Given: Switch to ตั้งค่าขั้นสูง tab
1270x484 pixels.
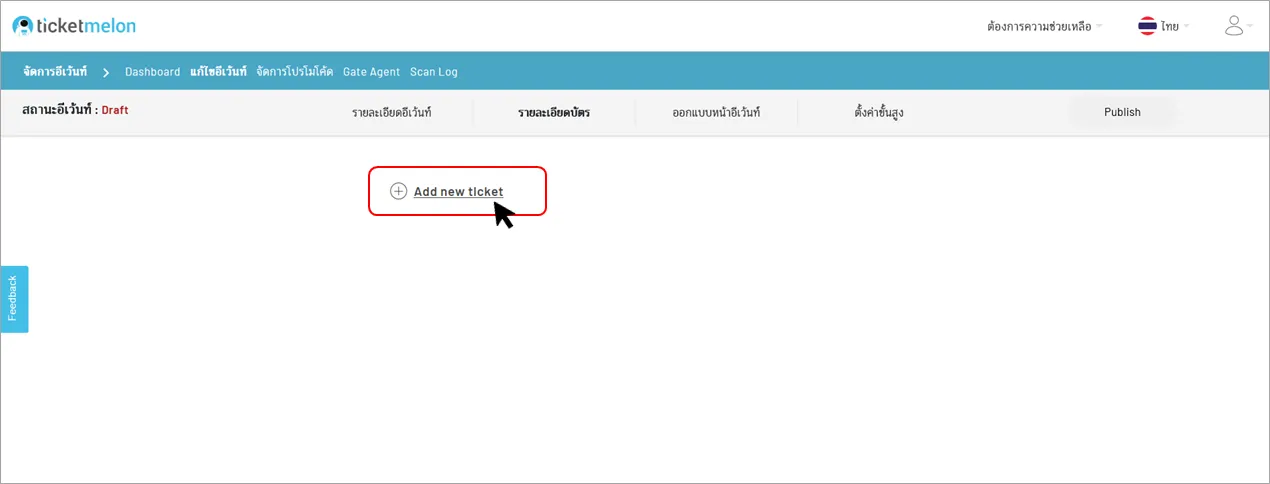Looking at the screenshot, I should point(879,112).
